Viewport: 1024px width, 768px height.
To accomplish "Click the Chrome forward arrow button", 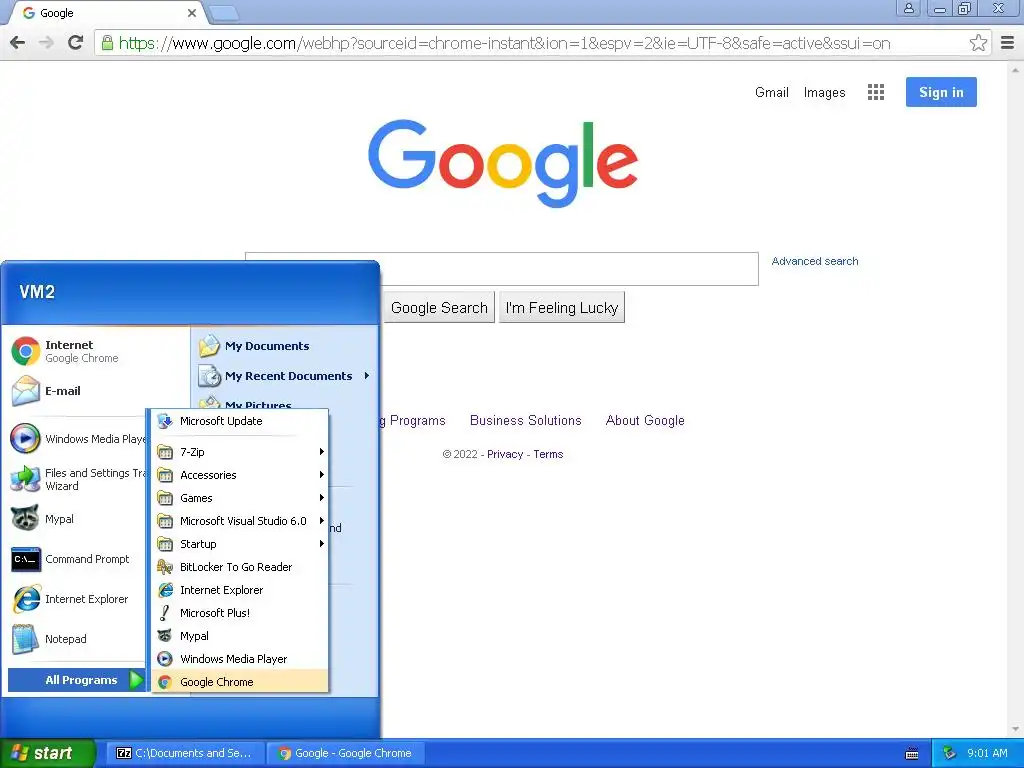I will [46, 43].
